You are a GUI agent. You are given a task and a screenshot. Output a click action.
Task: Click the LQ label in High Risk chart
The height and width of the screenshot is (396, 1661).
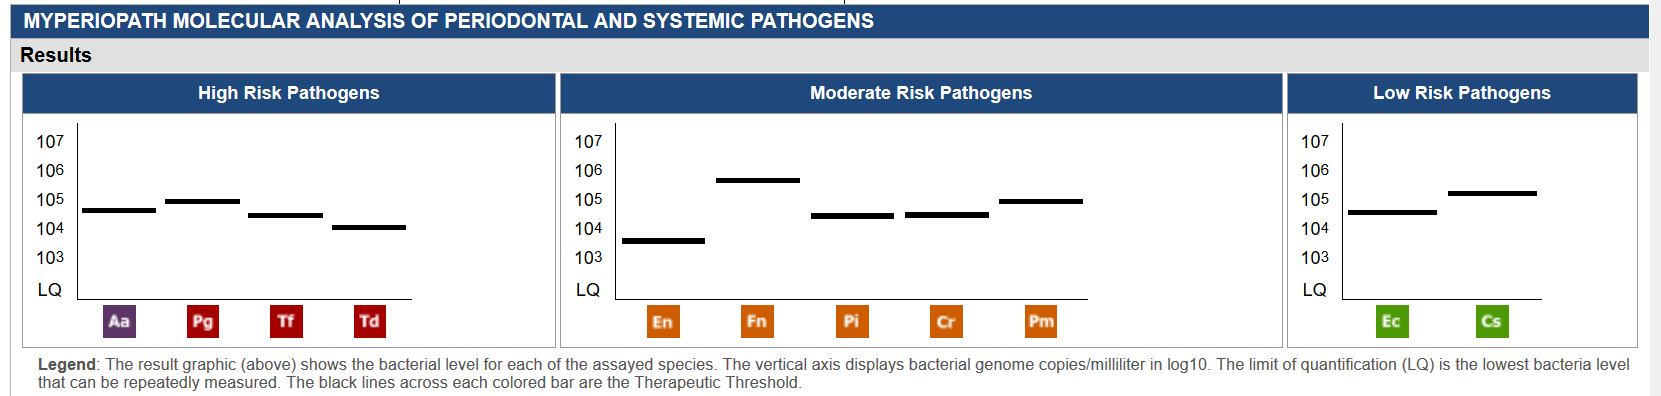point(50,290)
